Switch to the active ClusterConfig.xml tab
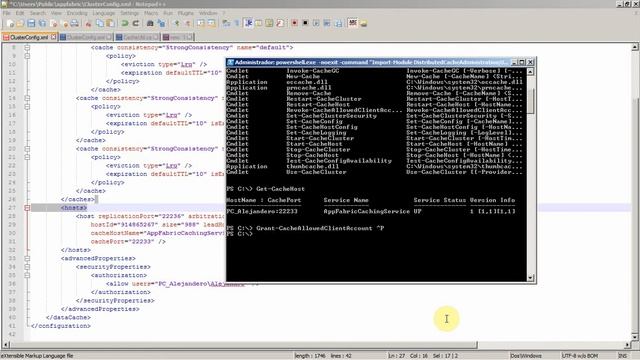 29,37
